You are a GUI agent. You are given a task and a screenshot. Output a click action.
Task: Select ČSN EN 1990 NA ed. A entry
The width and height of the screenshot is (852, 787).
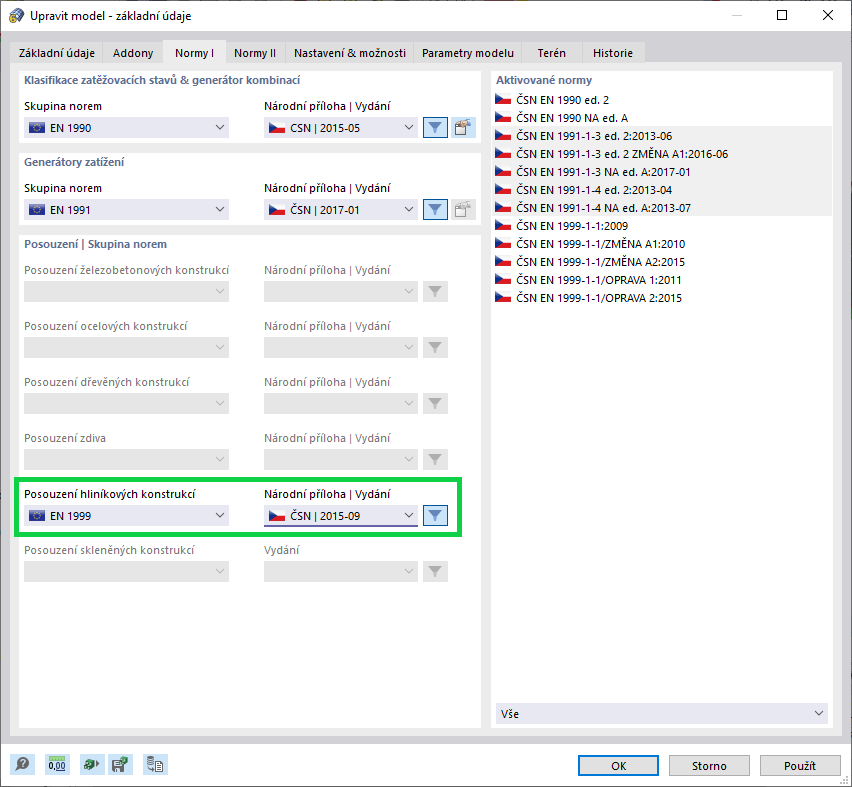click(662, 118)
